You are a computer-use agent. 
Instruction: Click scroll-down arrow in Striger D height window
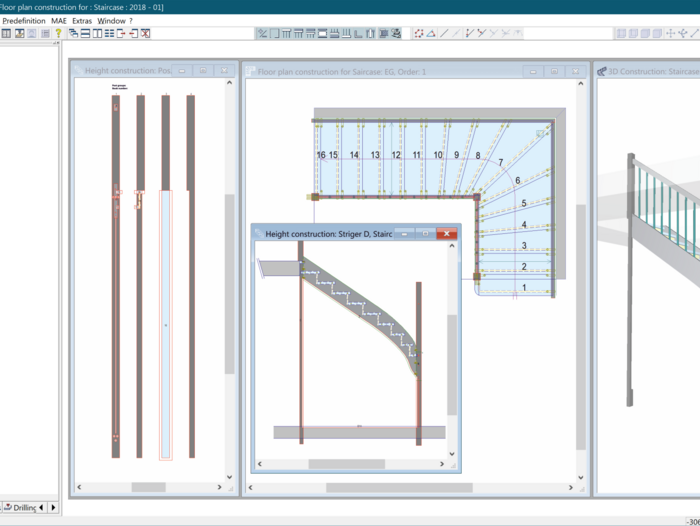pyautogui.click(x=452, y=454)
